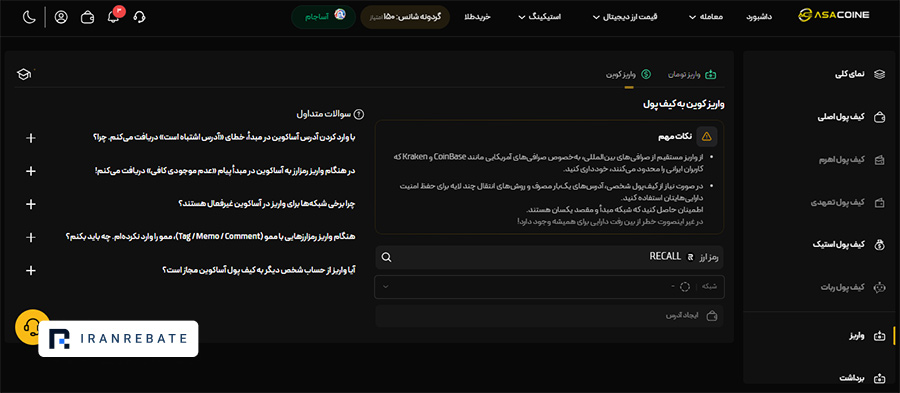
Task: Go to داشبورد menu item
Action: tap(759, 17)
